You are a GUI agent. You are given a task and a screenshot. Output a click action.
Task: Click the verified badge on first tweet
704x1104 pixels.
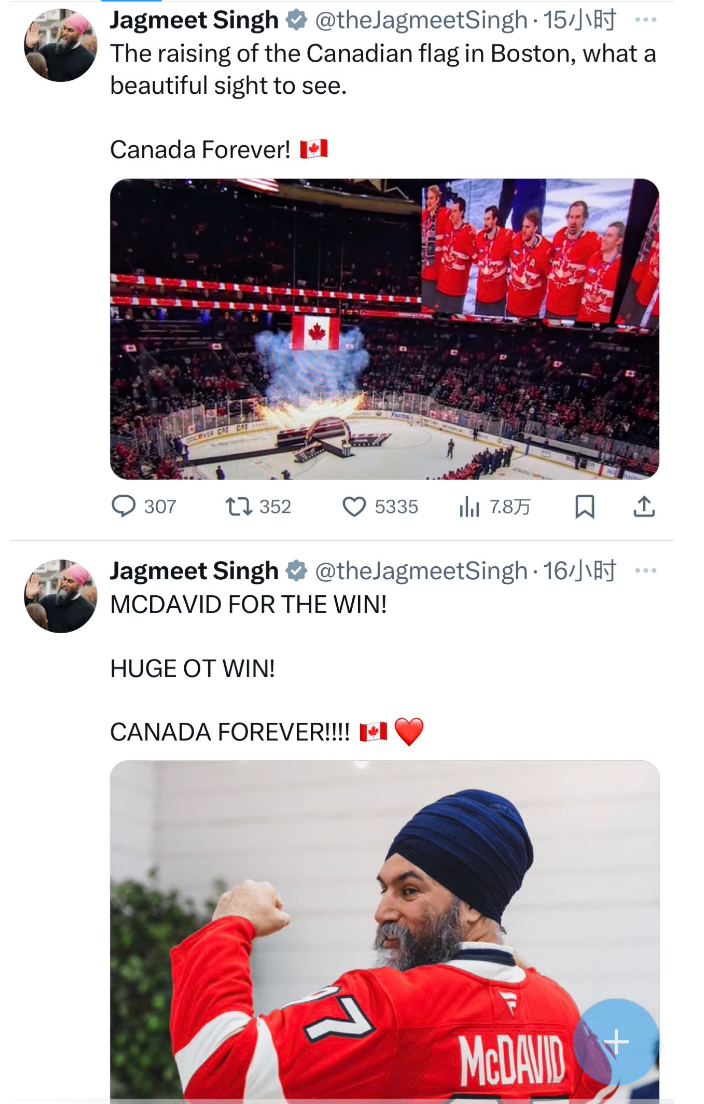297,19
